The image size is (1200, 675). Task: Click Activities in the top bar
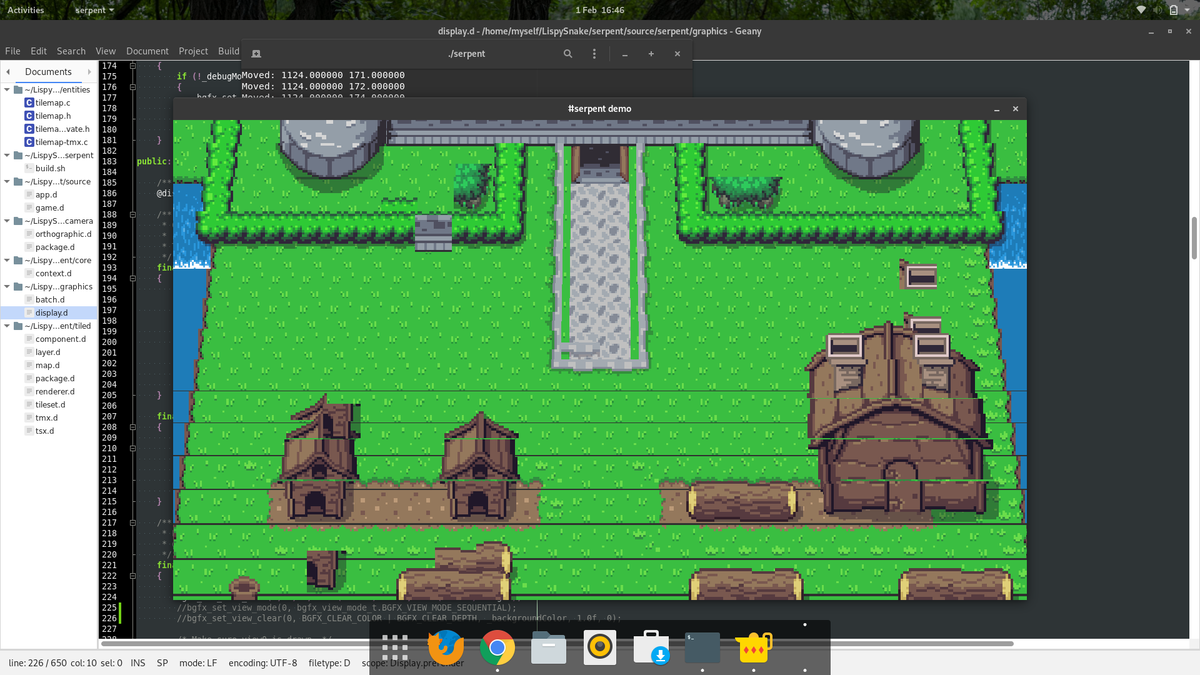pyautogui.click(x=26, y=9)
